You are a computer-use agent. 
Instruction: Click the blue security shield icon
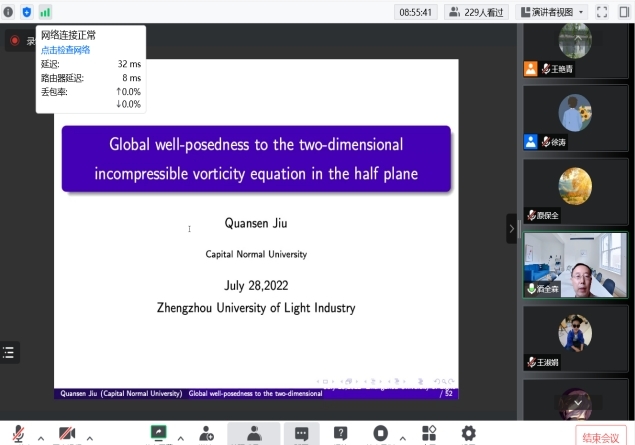[27, 12]
